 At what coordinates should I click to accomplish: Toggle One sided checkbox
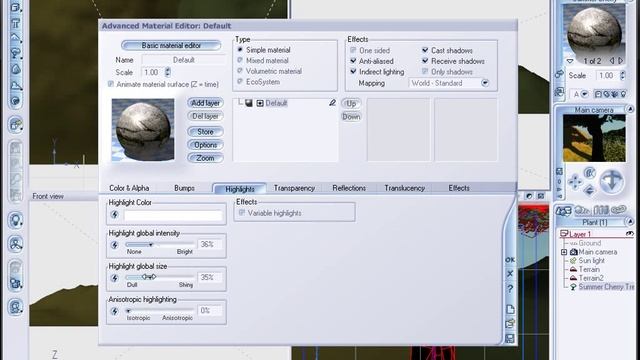point(353,50)
